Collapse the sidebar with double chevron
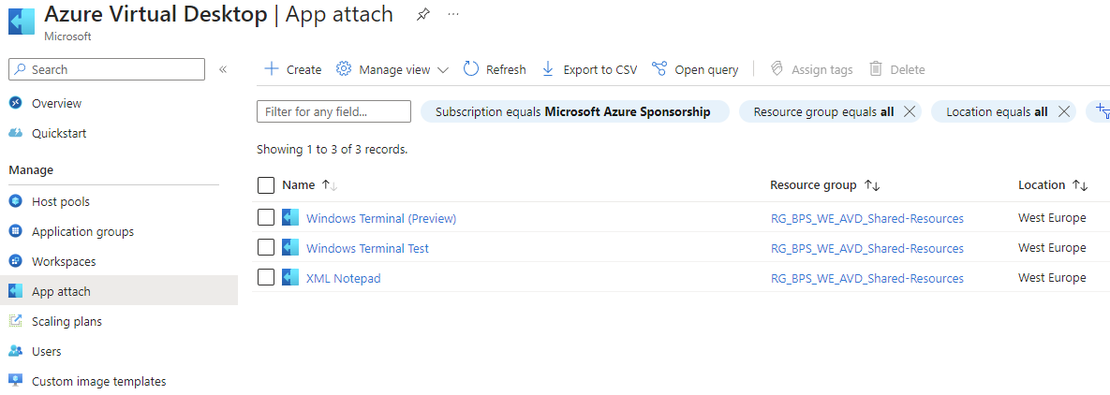 (x=222, y=69)
